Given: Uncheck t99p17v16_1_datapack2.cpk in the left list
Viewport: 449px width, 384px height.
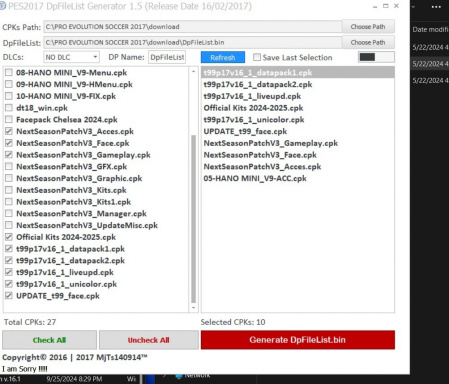Looking at the screenshot, I should pyautogui.click(x=9, y=260).
